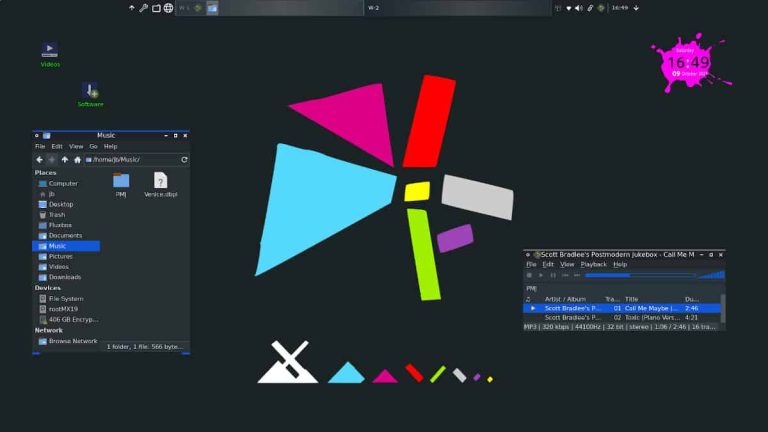Image resolution: width=768 pixels, height=432 pixels.
Task: Click the back arrow in file manager
Action: click(40, 159)
